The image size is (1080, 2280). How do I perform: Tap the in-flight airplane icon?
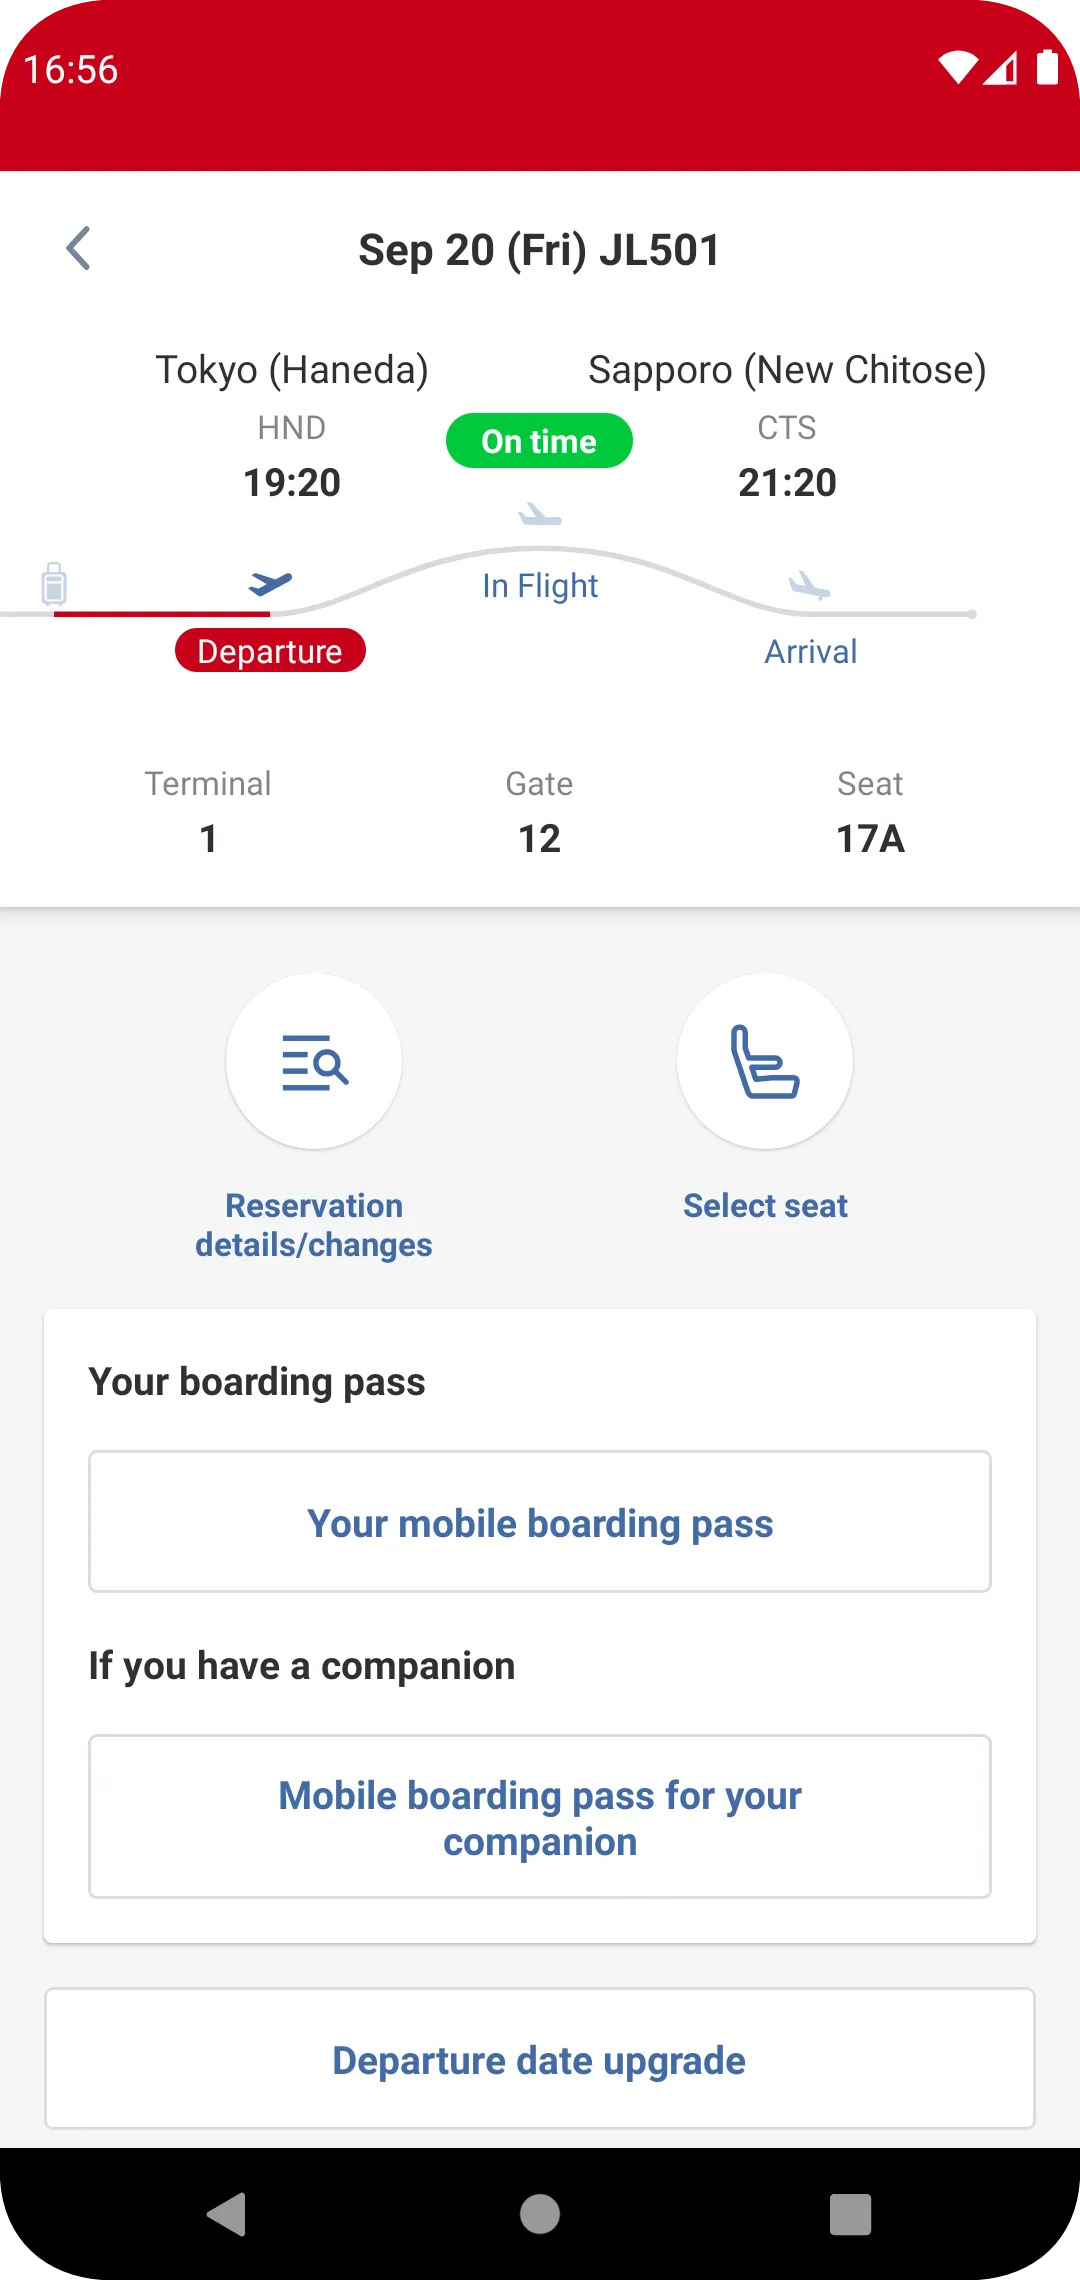[540, 515]
